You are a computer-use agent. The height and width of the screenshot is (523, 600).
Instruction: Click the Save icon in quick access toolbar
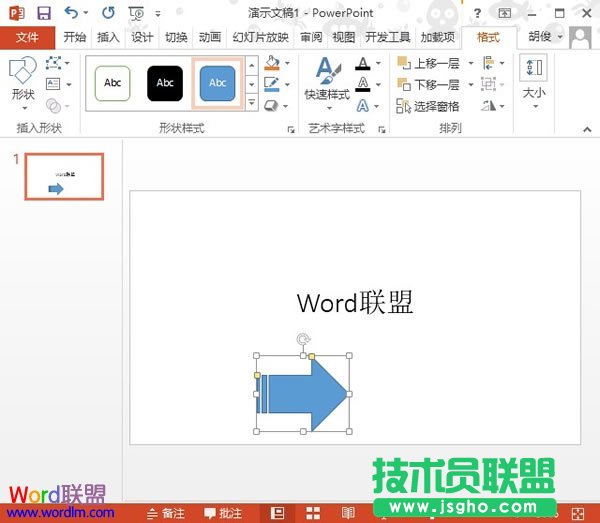click(43, 13)
